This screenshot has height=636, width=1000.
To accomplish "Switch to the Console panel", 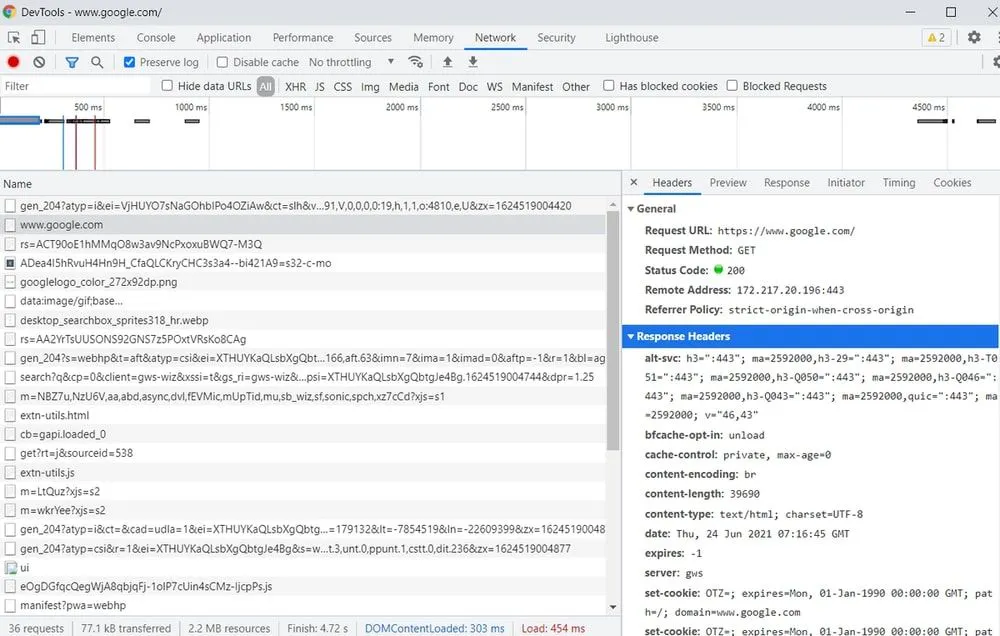I will pyautogui.click(x=155, y=37).
